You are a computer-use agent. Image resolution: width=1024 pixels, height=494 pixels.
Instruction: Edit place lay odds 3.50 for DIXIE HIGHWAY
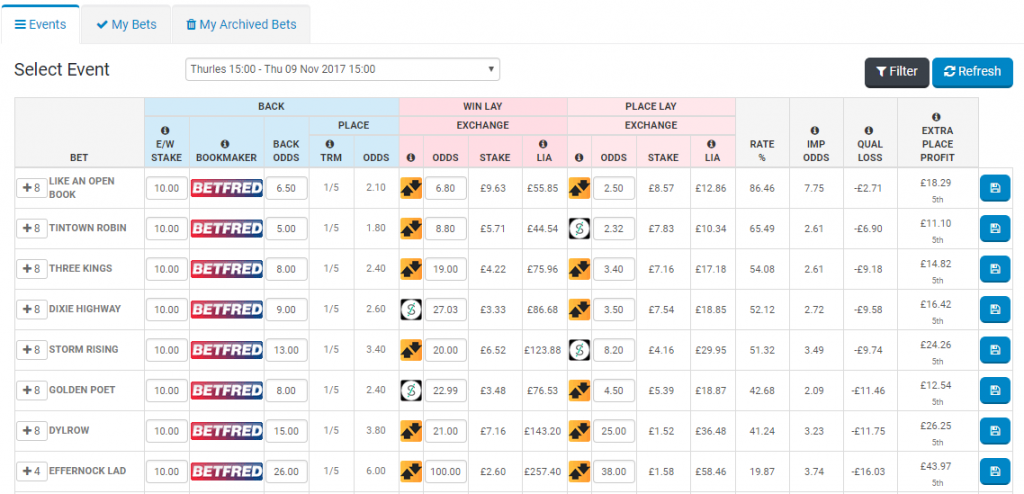[614, 310]
